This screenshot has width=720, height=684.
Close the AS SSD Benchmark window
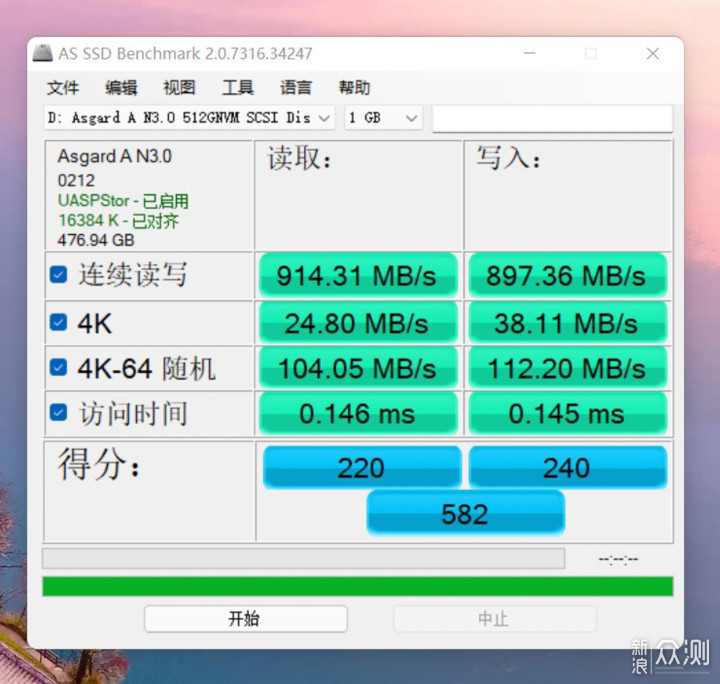tap(652, 53)
